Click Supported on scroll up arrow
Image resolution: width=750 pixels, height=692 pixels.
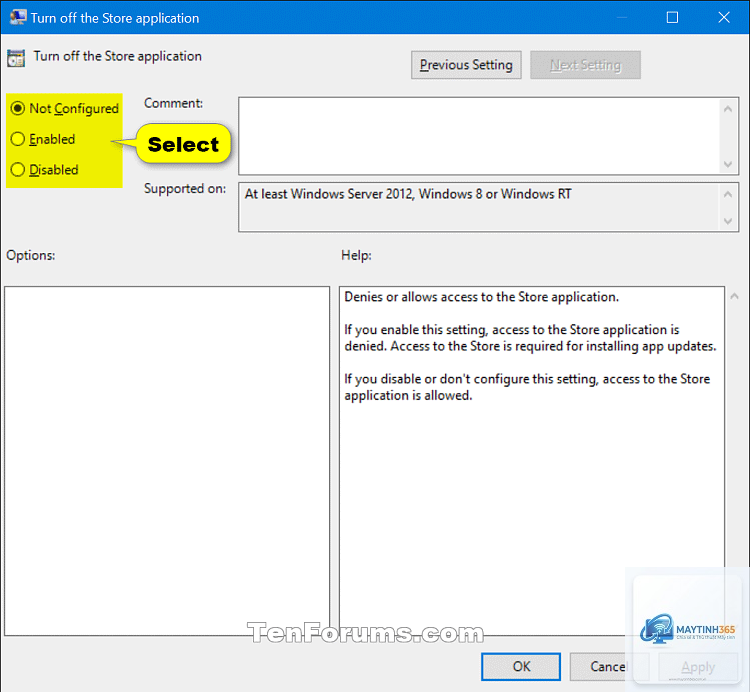tap(728, 194)
